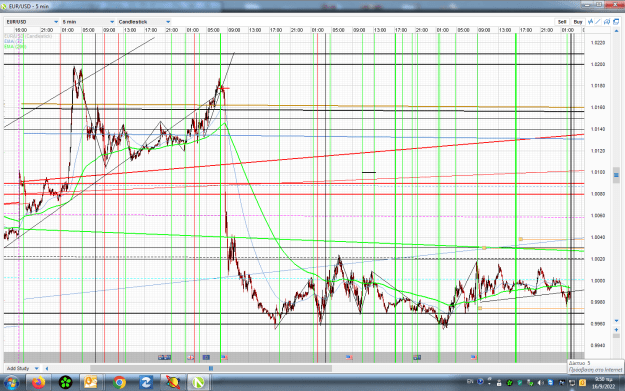This screenshot has width=625, height=391.
Task: Click the network icon in system tray
Action: point(571,383)
